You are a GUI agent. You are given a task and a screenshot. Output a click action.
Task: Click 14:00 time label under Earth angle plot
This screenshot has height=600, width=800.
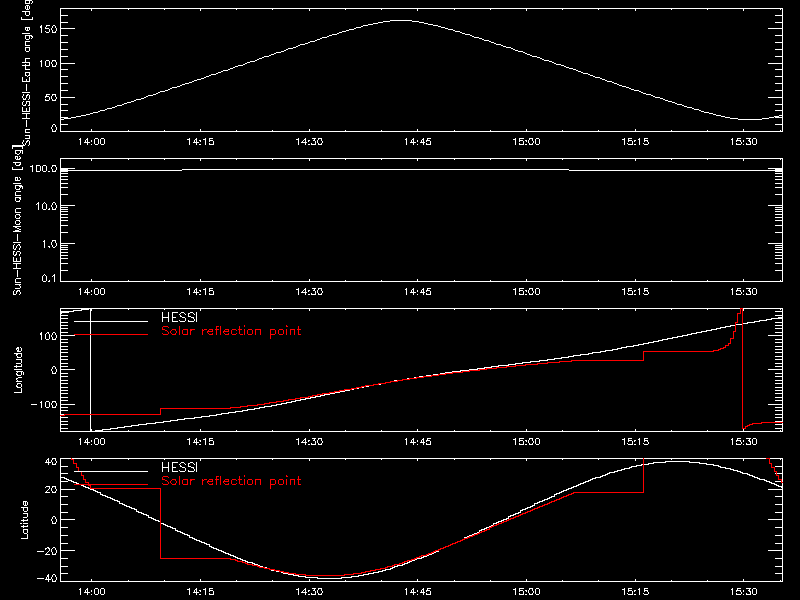tap(92, 142)
